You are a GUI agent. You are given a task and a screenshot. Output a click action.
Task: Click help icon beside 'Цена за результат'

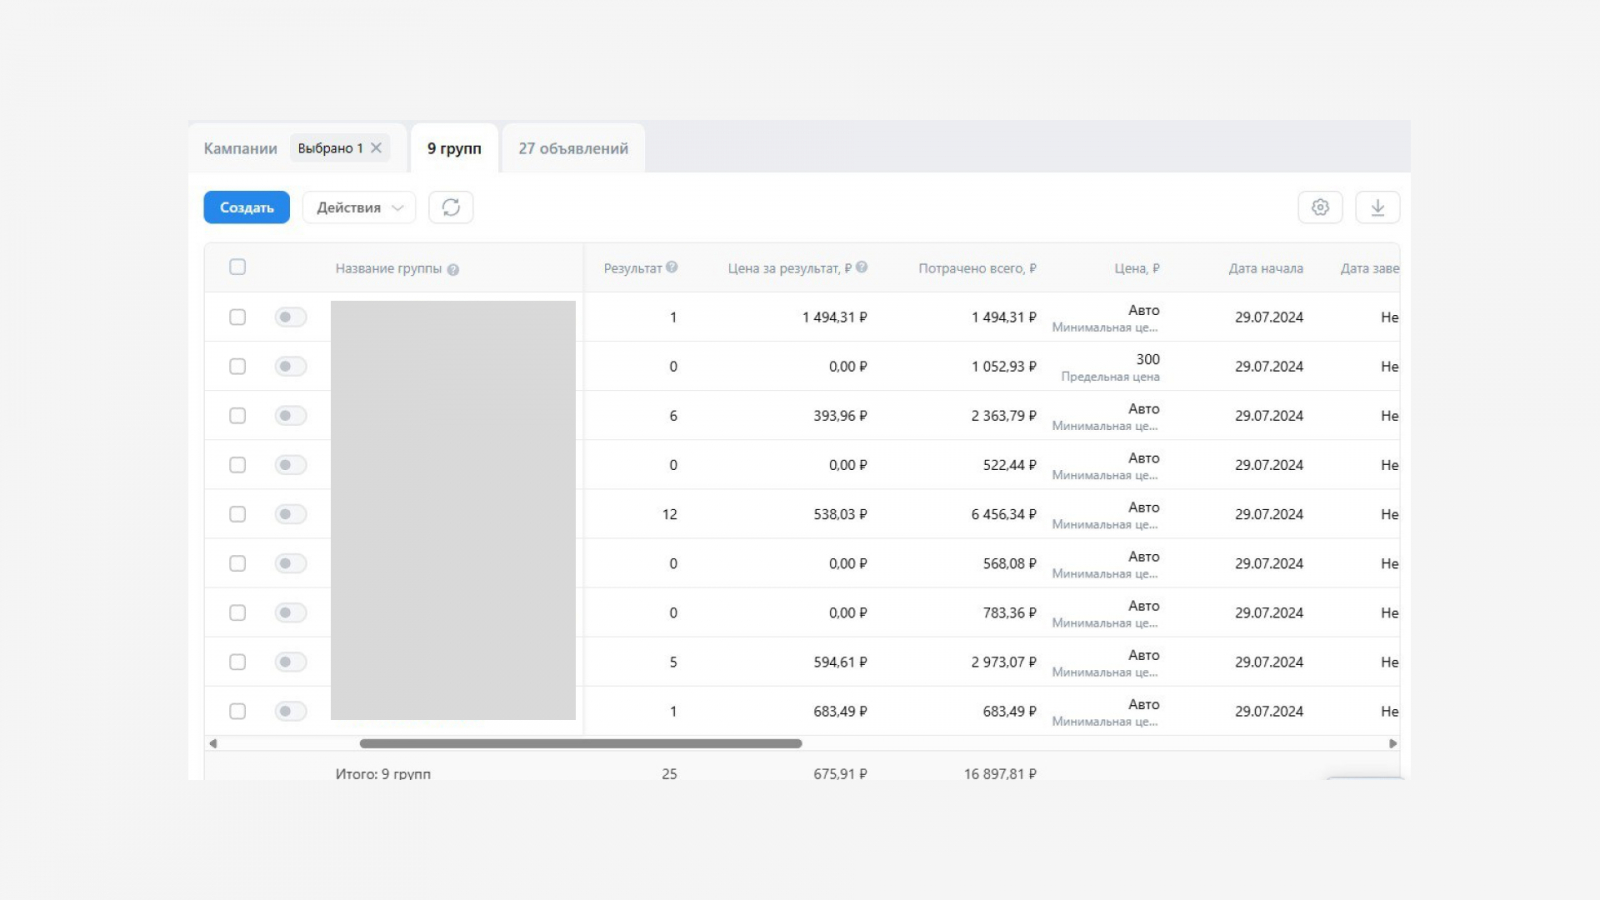coord(862,267)
